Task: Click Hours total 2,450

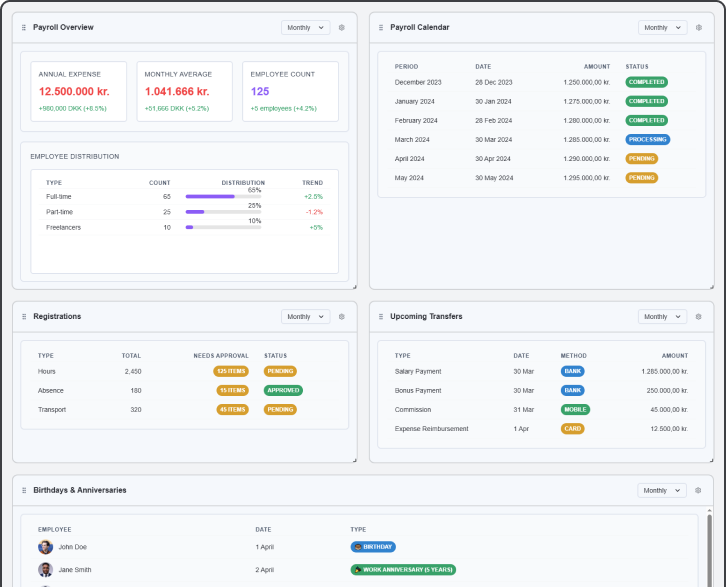Action: 133,372
